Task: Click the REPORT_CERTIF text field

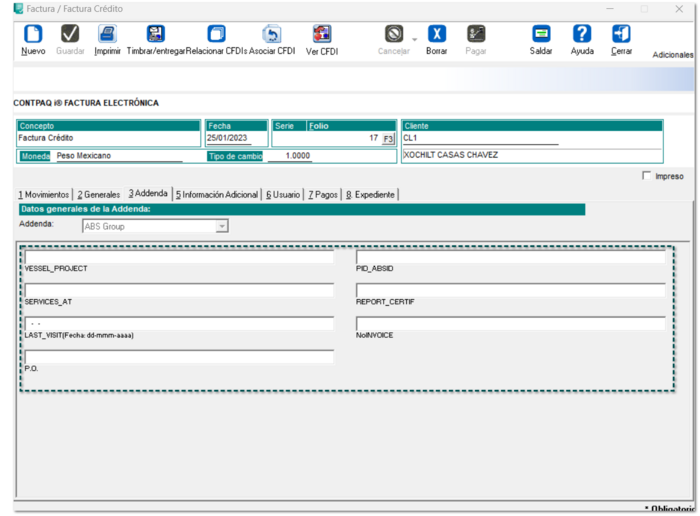Action: tap(510, 290)
